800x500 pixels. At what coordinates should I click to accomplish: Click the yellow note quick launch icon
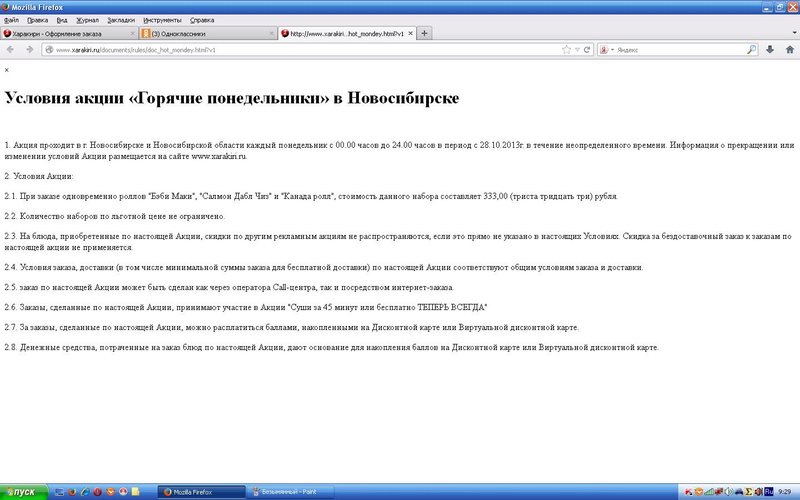click(135, 492)
